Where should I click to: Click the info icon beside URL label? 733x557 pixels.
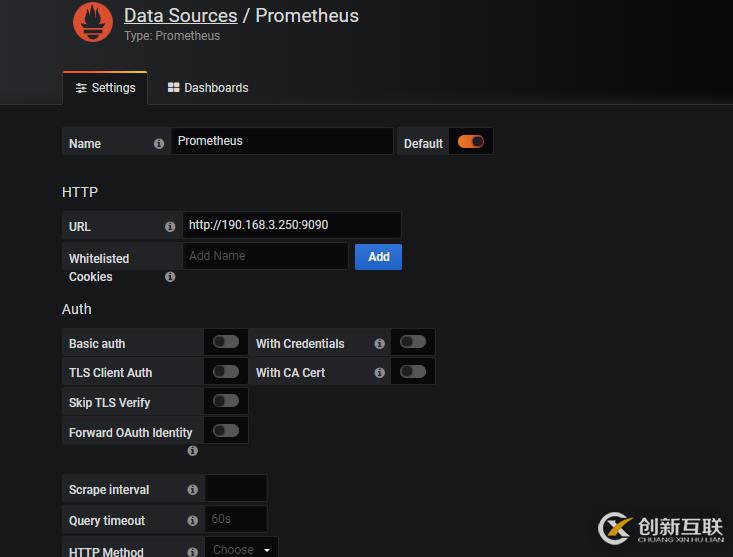pyautogui.click(x=170, y=227)
